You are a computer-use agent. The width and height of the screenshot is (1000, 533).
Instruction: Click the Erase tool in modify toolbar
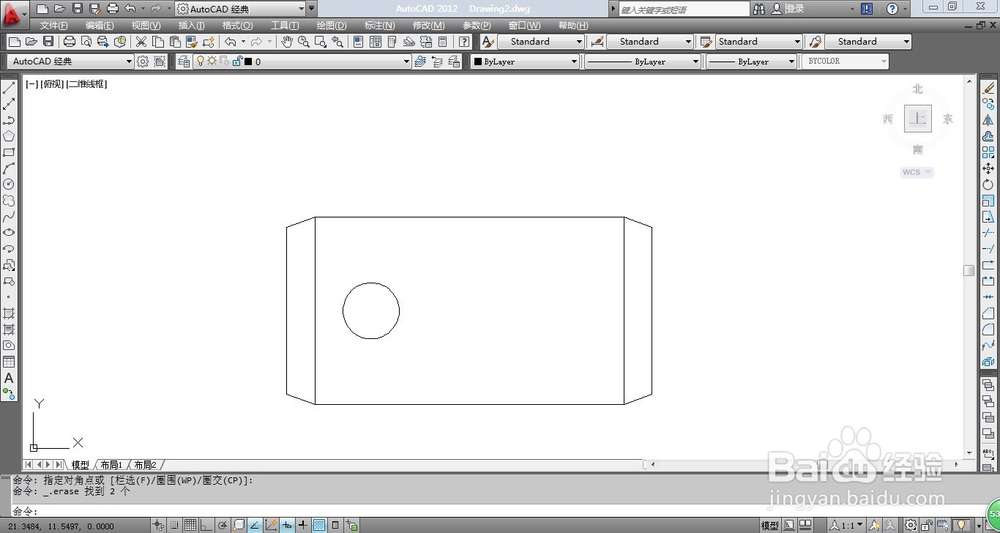click(988, 89)
